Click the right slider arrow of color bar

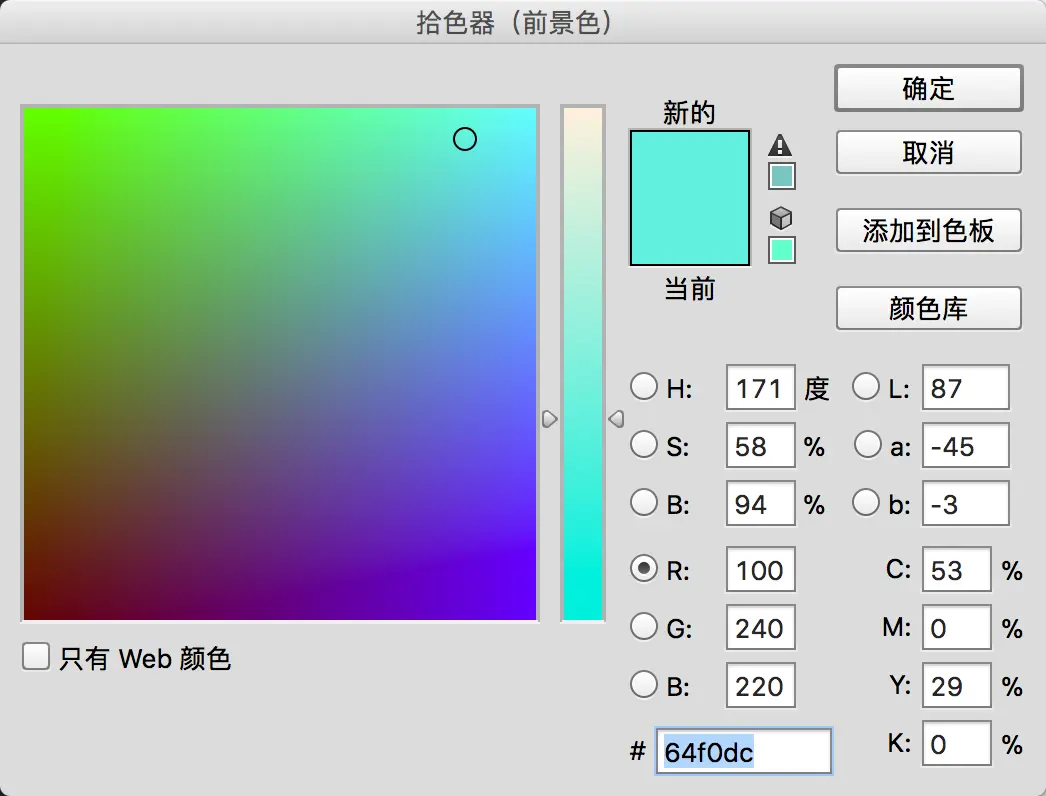point(616,419)
